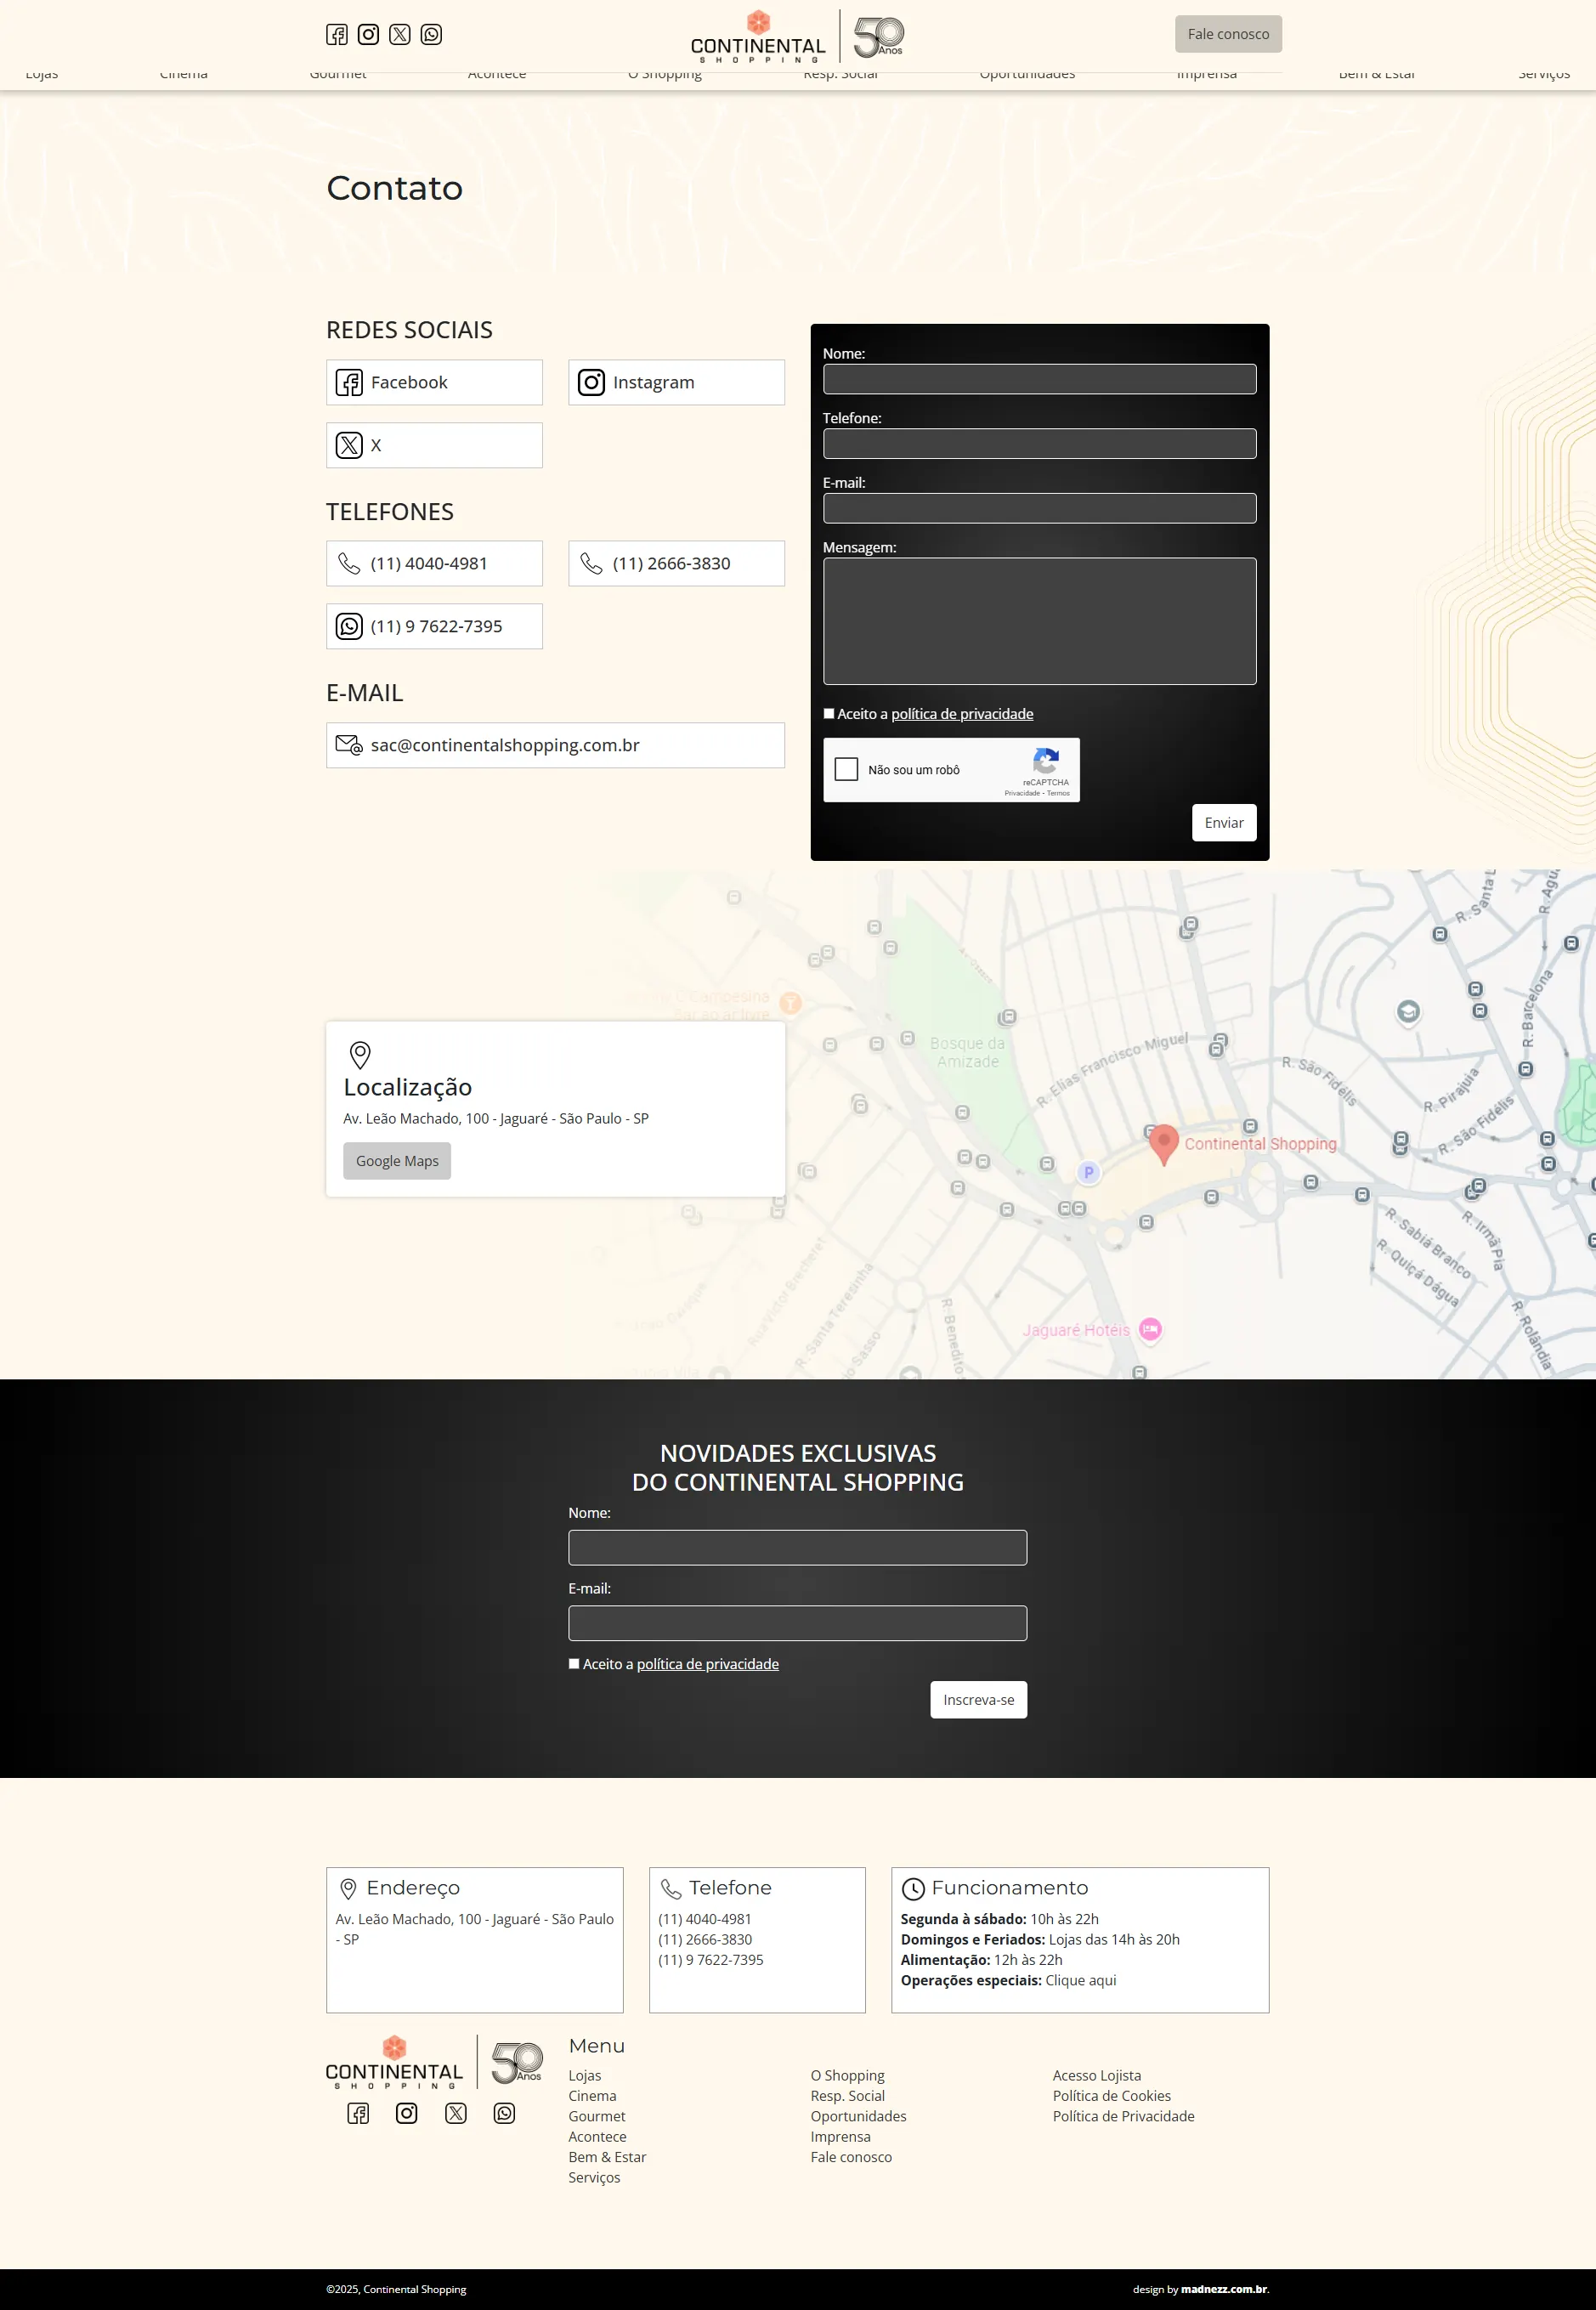Select Gourmet in the footer menu

(x=597, y=2116)
